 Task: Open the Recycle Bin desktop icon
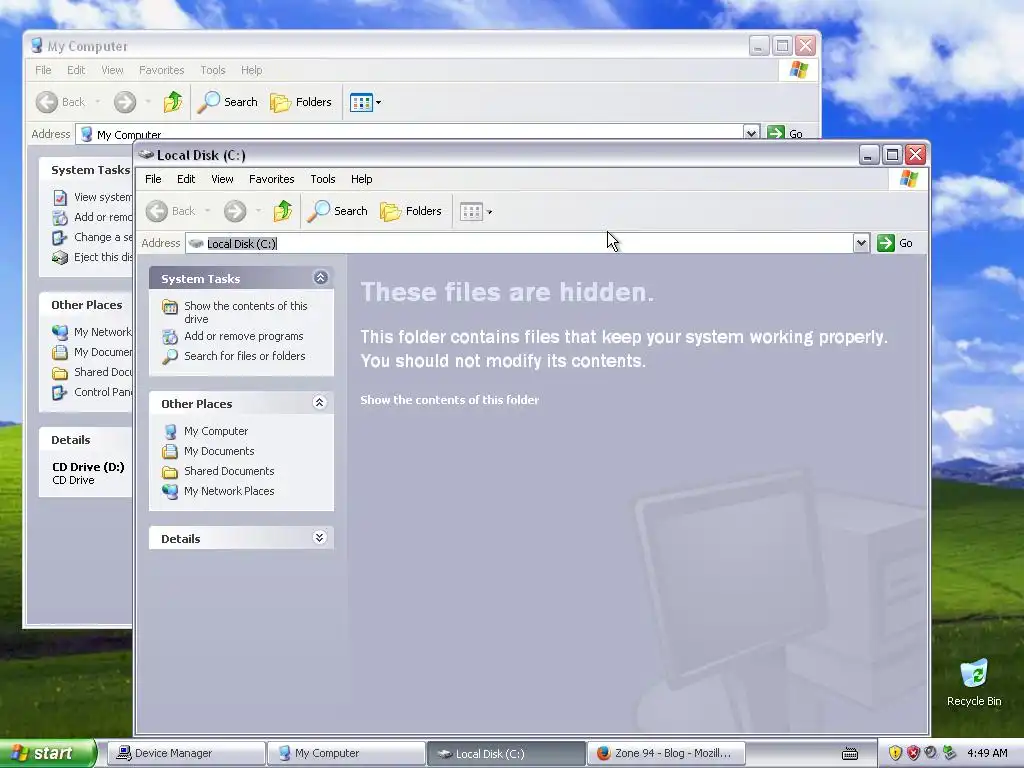[x=974, y=682]
